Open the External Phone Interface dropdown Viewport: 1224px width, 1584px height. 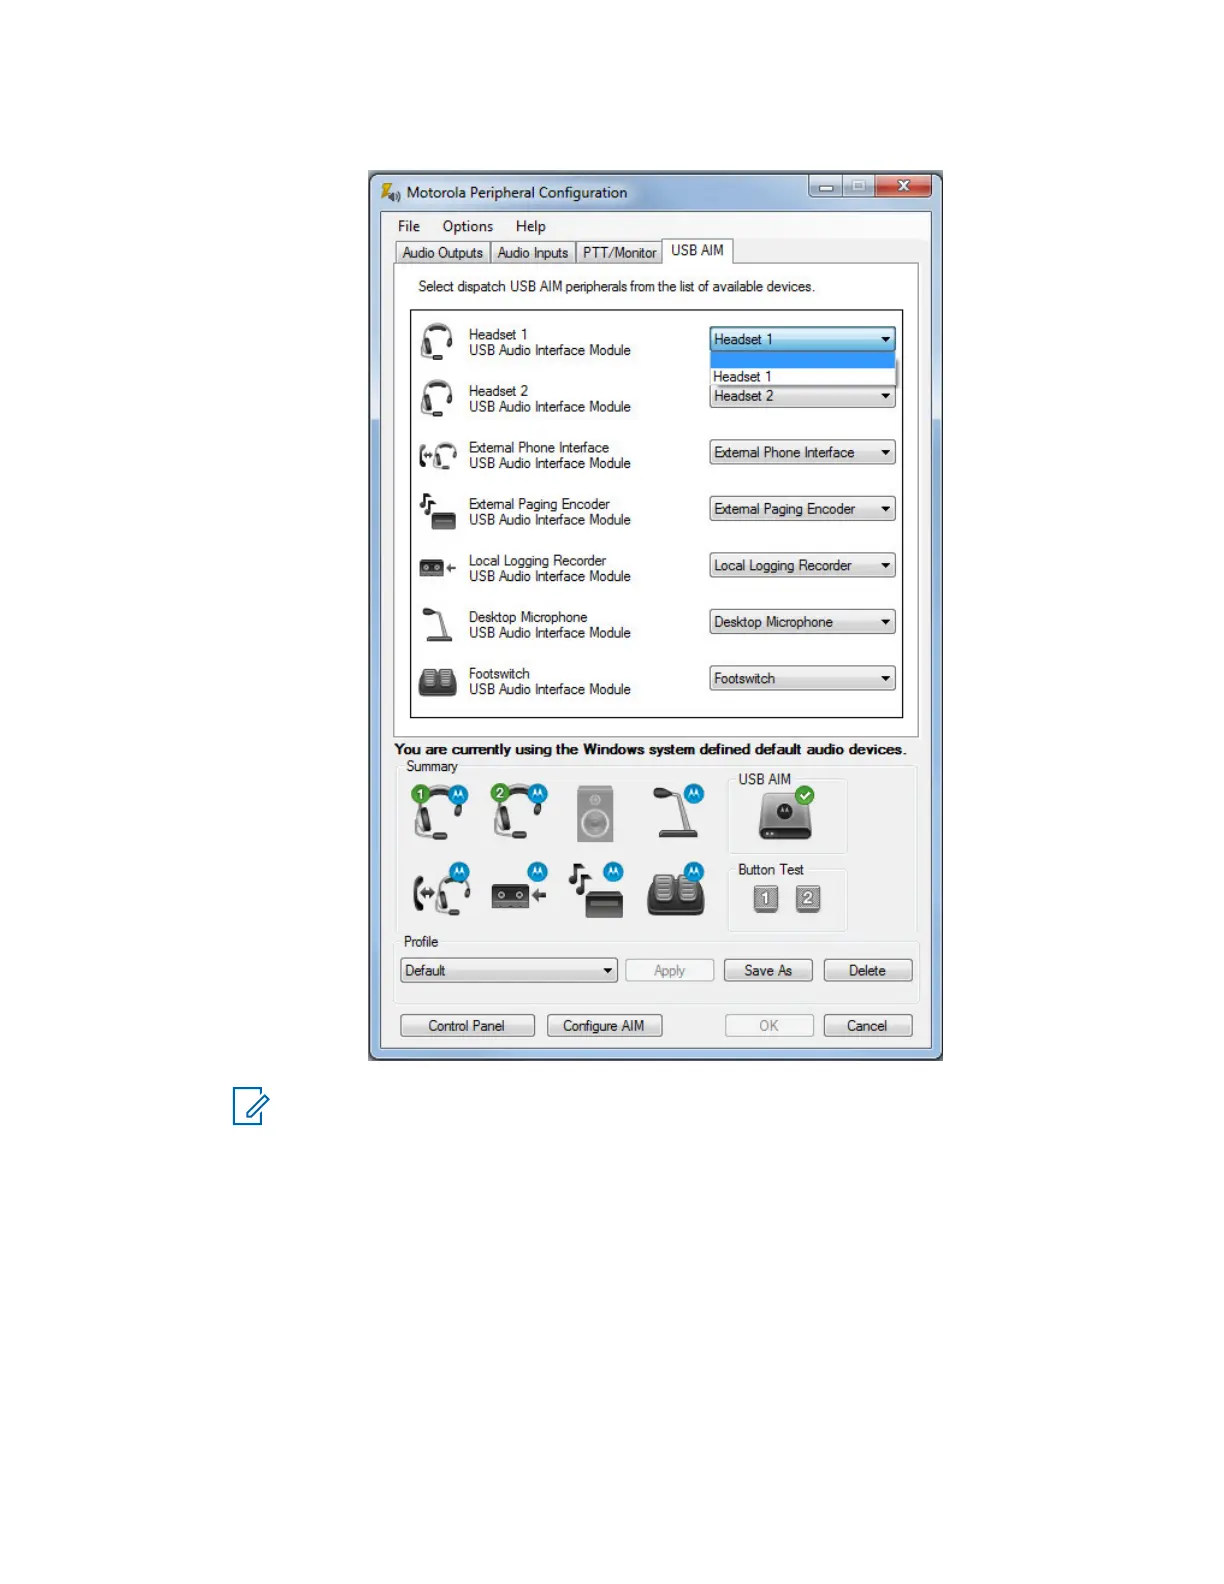point(802,453)
